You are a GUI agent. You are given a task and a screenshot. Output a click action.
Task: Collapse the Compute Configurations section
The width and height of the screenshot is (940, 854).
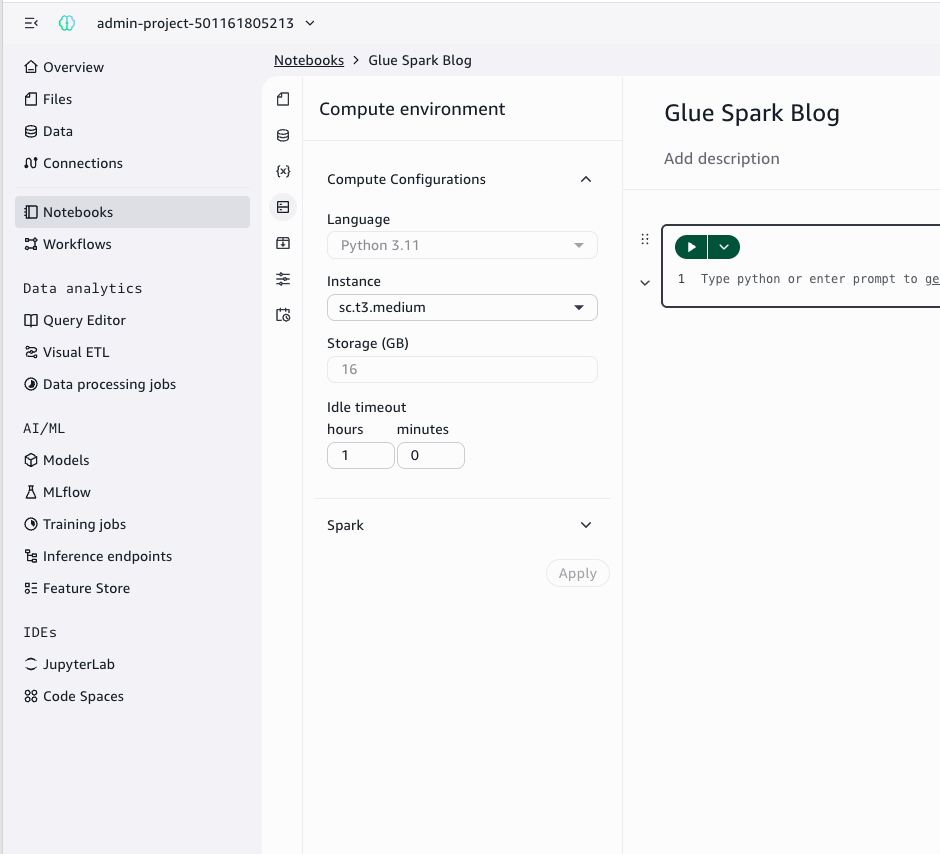[x=586, y=179]
